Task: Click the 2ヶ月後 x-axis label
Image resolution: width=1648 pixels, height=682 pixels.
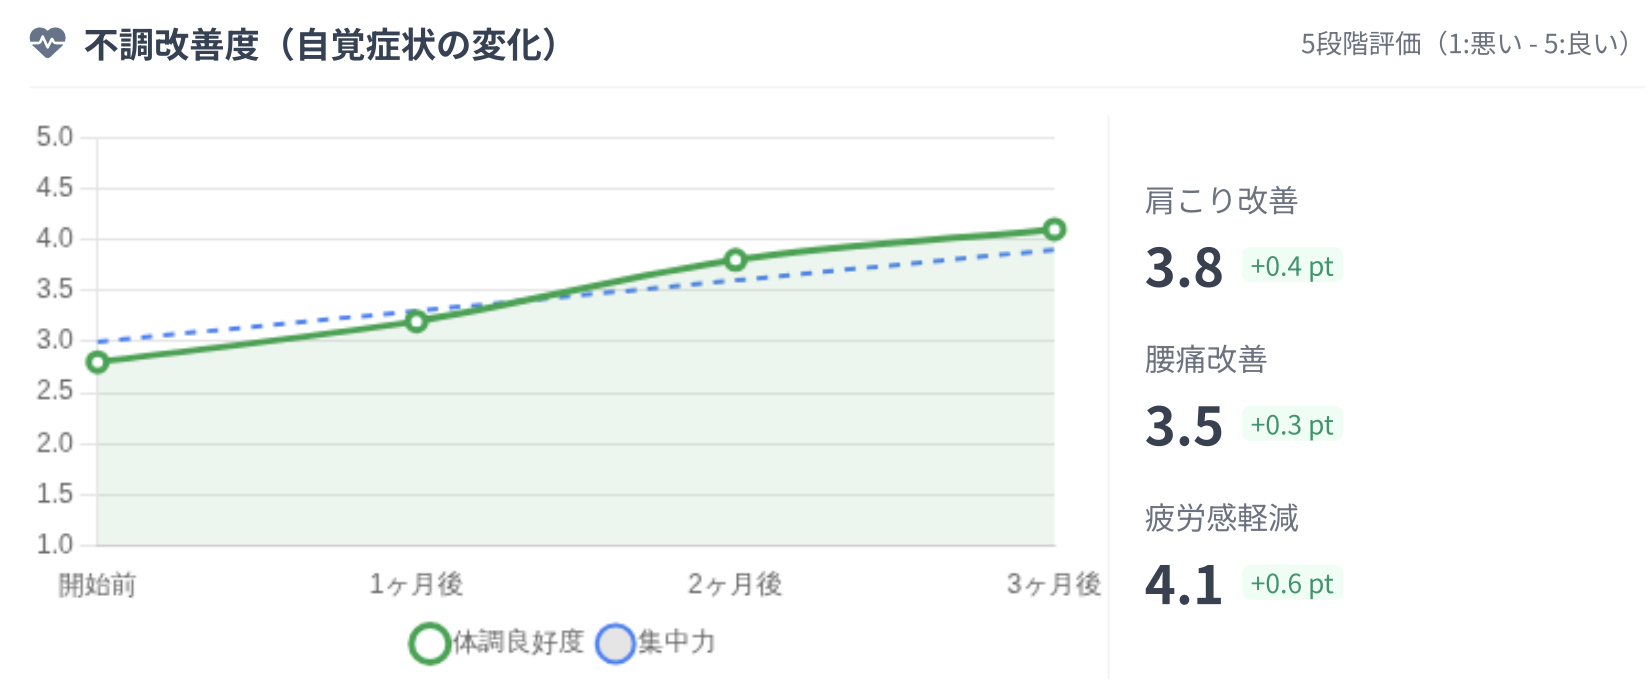Action: (735, 585)
